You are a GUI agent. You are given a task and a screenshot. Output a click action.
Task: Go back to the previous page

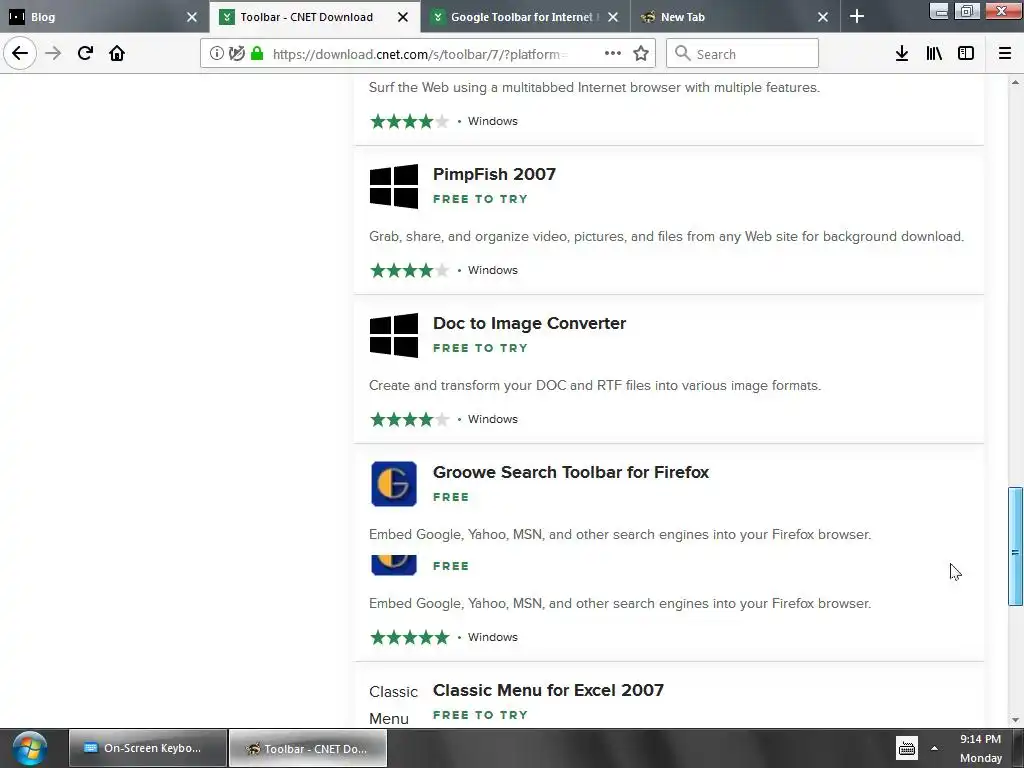click(20, 54)
